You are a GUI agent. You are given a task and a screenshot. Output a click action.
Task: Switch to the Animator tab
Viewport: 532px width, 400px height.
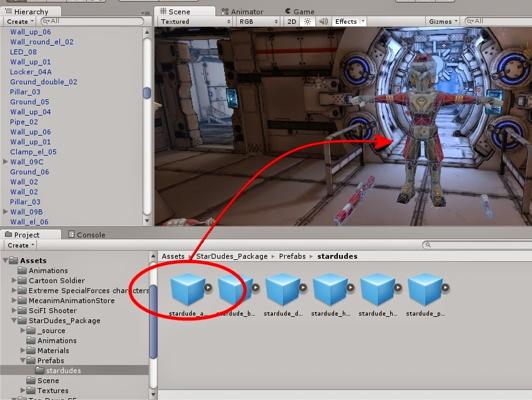[242, 12]
